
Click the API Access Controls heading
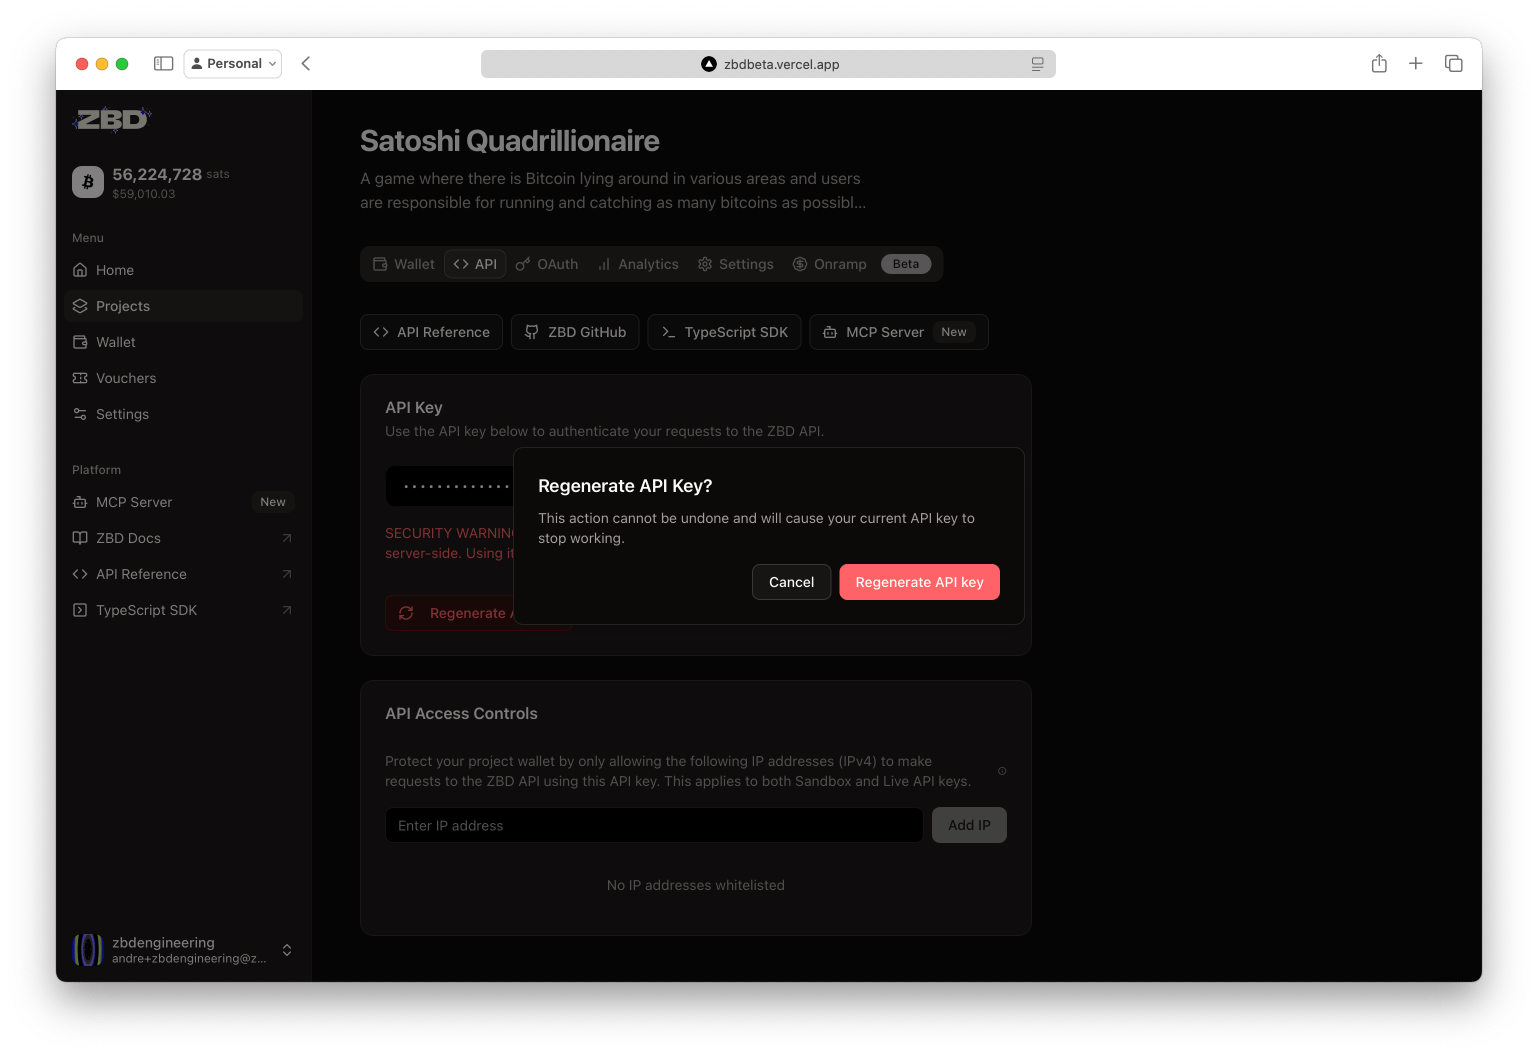coord(461,713)
